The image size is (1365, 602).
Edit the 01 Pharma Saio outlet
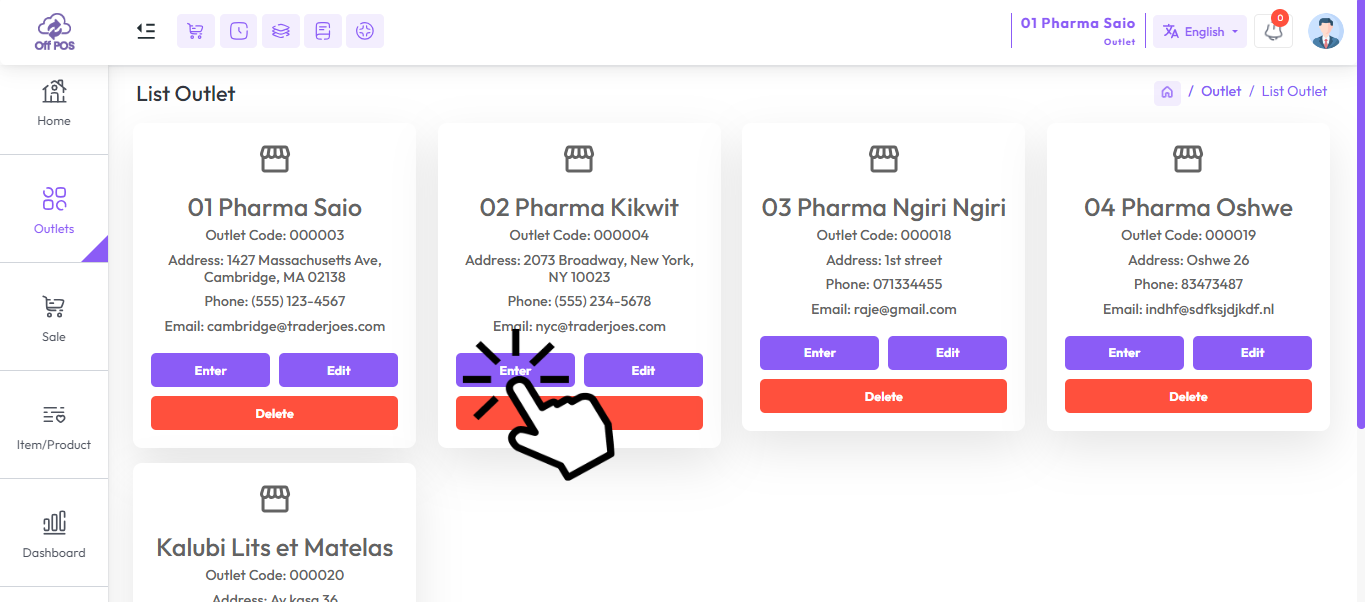click(x=338, y=370)
